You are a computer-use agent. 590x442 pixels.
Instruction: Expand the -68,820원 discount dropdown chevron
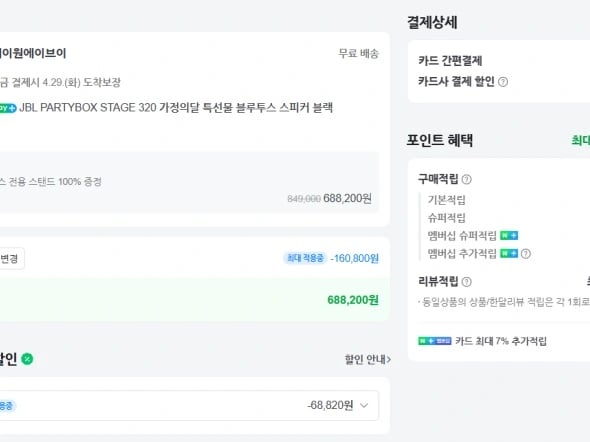click(364, 406)
